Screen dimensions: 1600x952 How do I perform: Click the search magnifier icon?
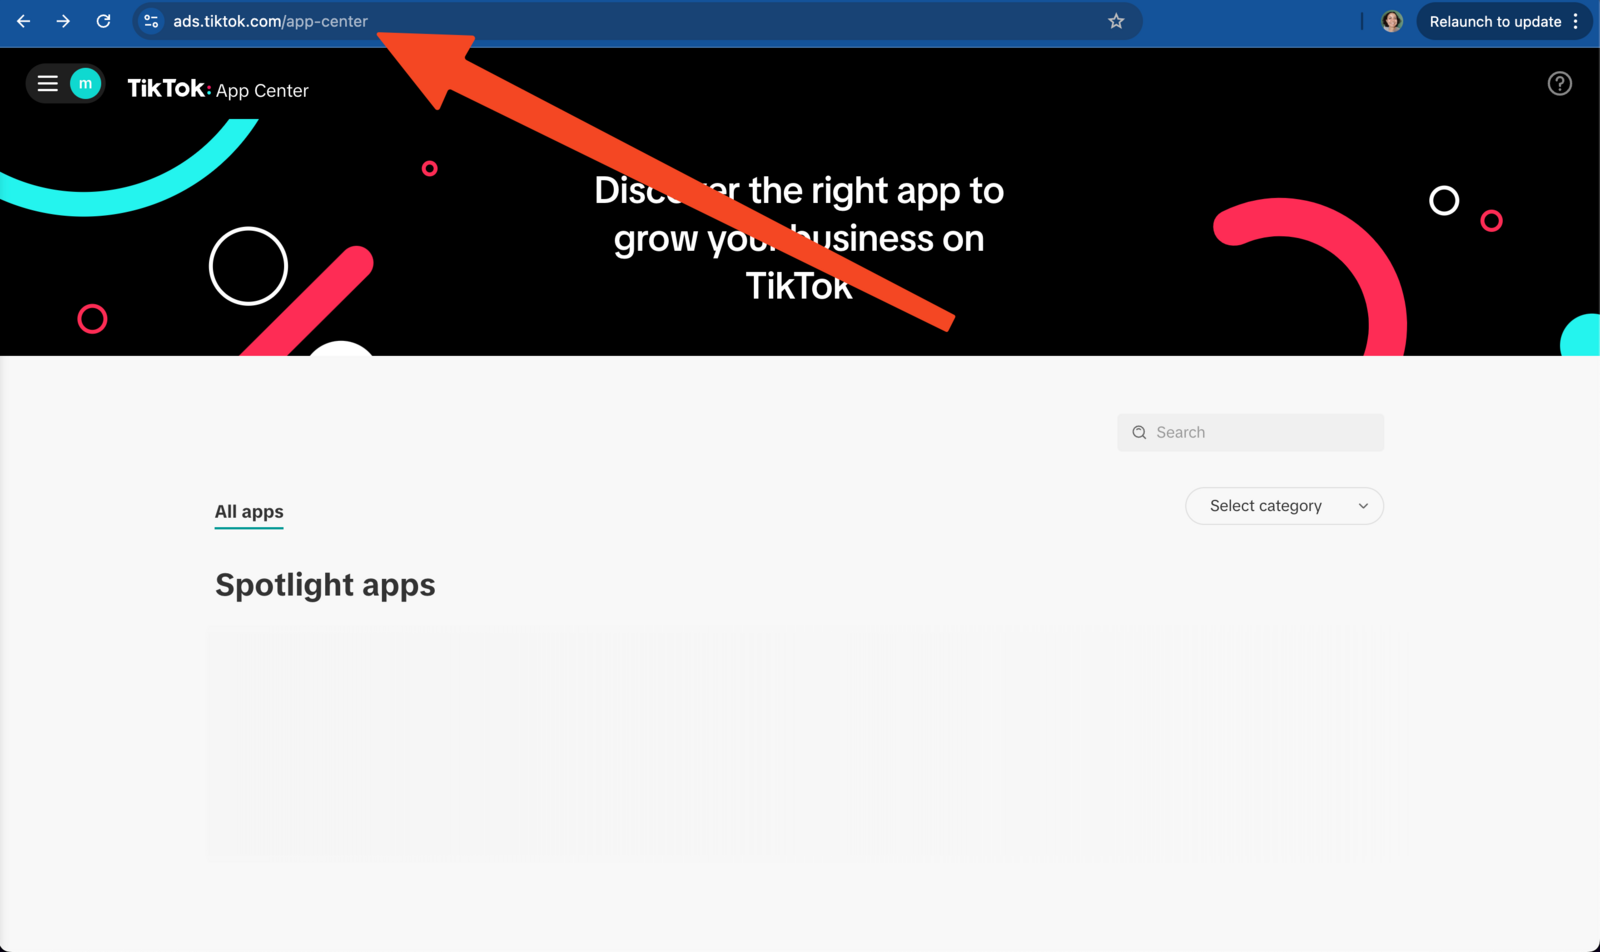tap(1139, 432)
